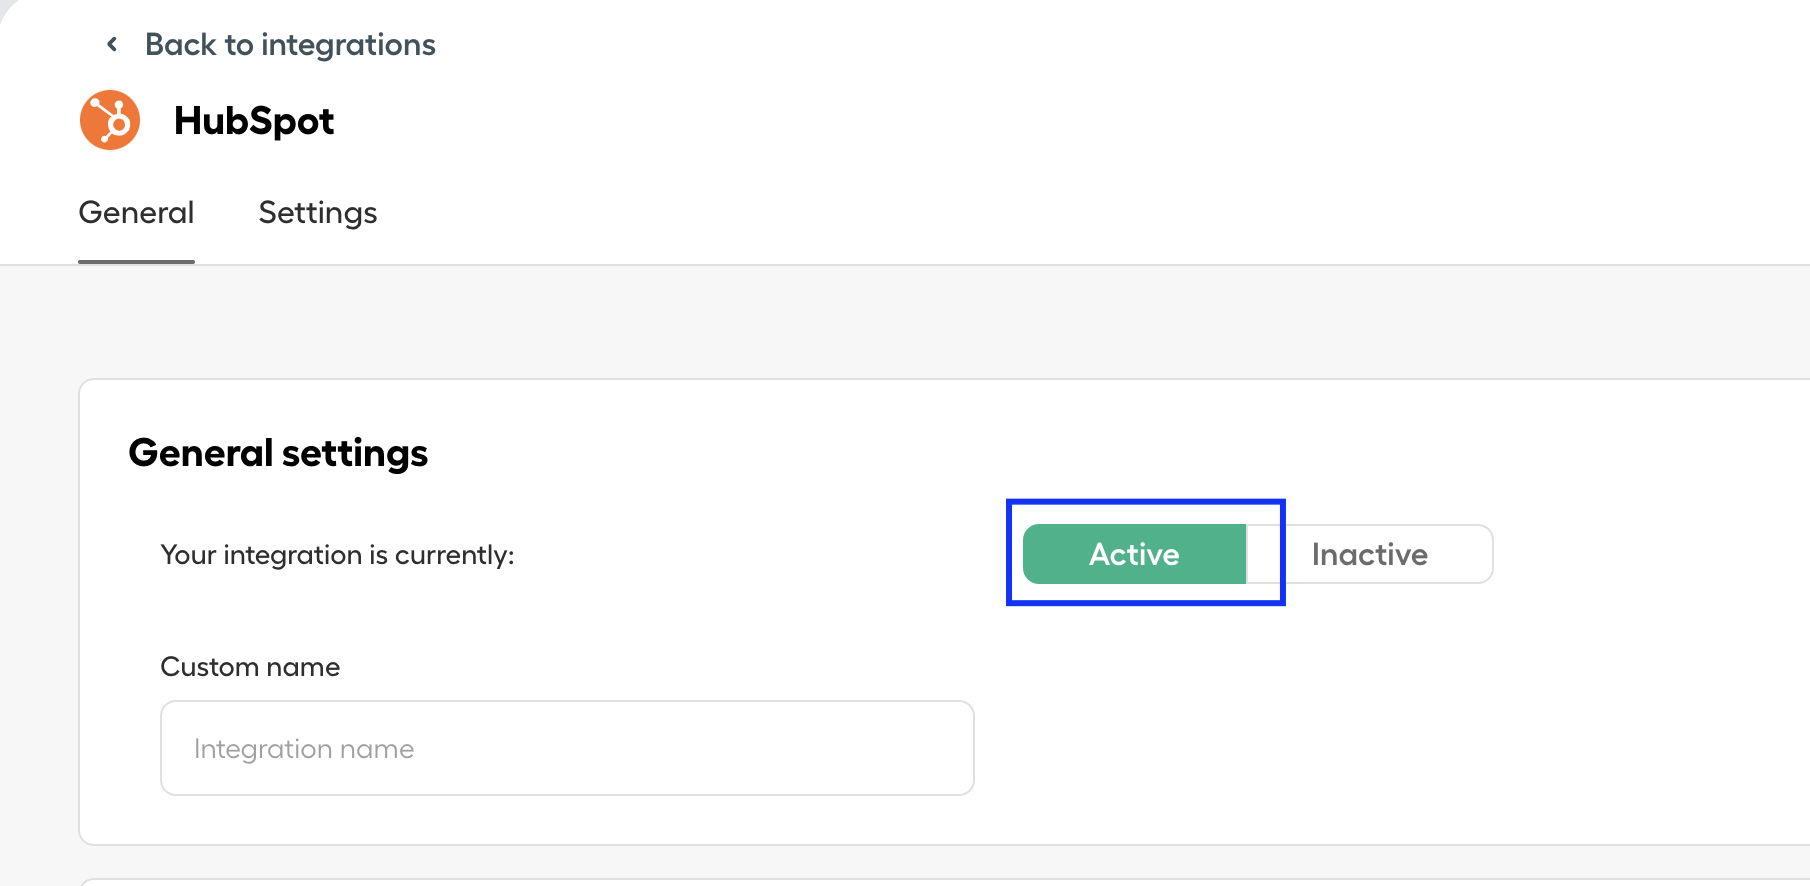
Task: Click the orange HubSpot logo
Action: click(110, 120)
